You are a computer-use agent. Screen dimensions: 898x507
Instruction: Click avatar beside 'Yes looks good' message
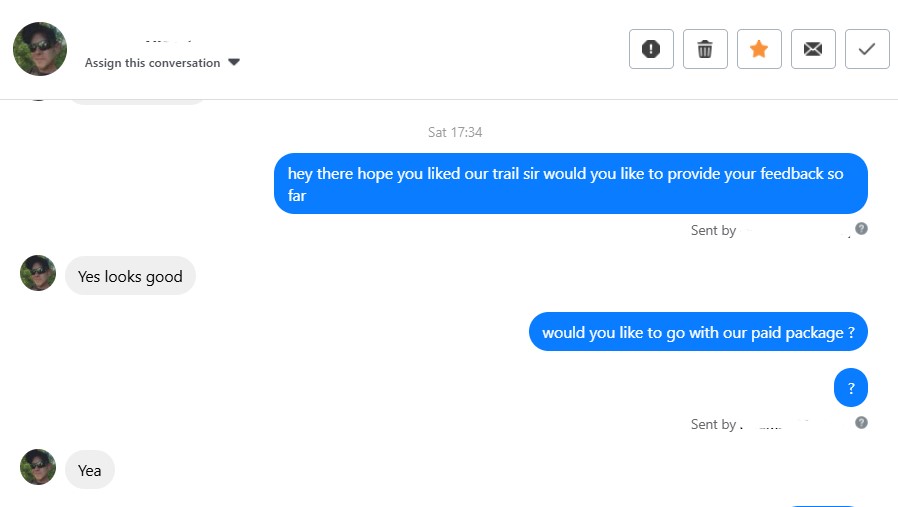tap(38, 274)
